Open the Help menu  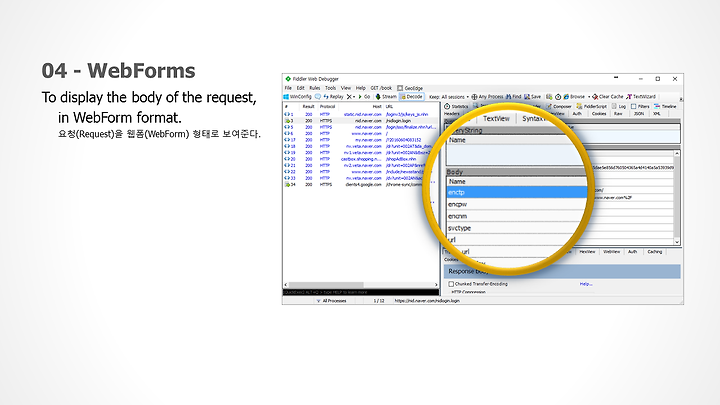361,88
